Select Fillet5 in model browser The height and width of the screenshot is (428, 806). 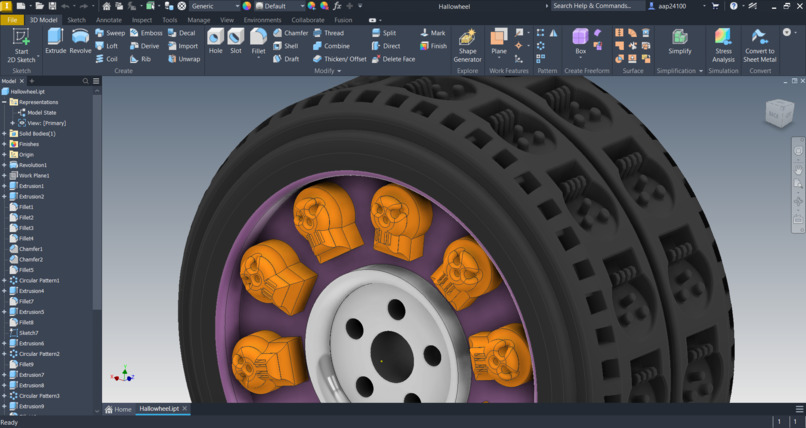click(26, 270)
